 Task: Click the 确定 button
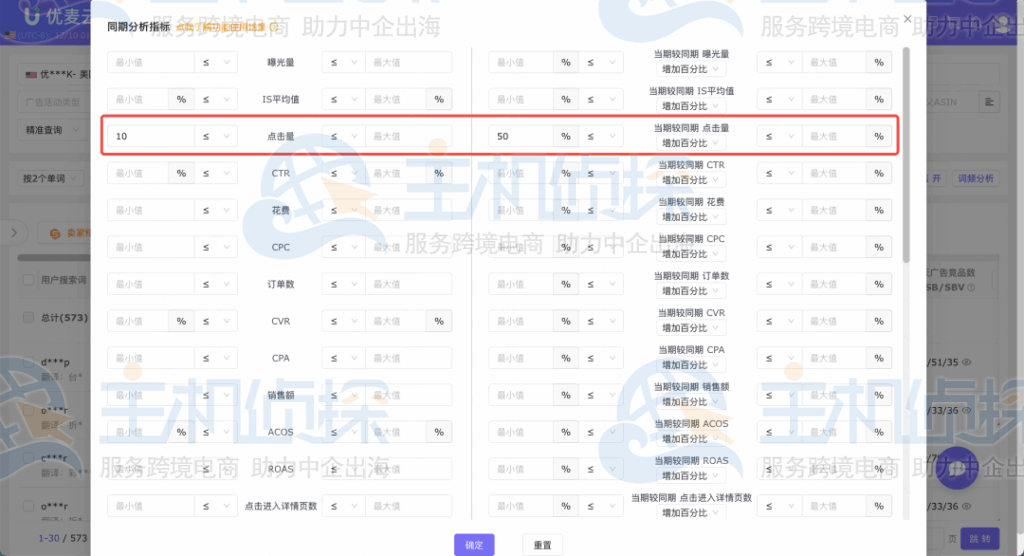point(474,545)
